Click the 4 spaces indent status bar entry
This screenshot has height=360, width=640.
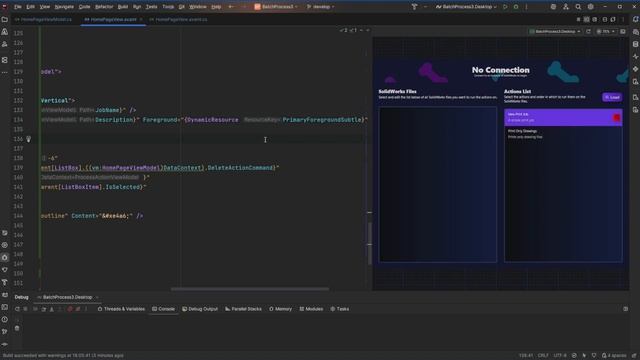[x=614, y=356]
